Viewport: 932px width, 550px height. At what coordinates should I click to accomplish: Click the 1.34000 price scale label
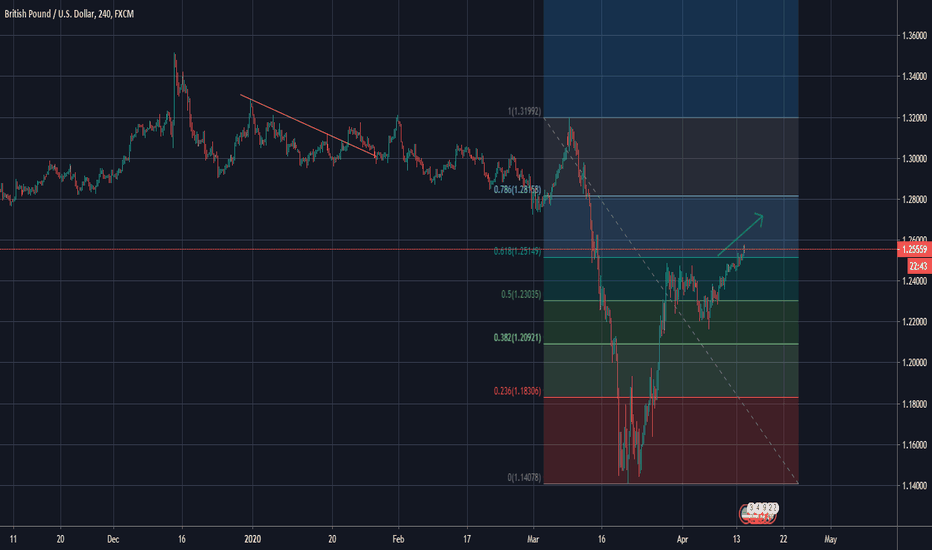[x=914, y=77]
